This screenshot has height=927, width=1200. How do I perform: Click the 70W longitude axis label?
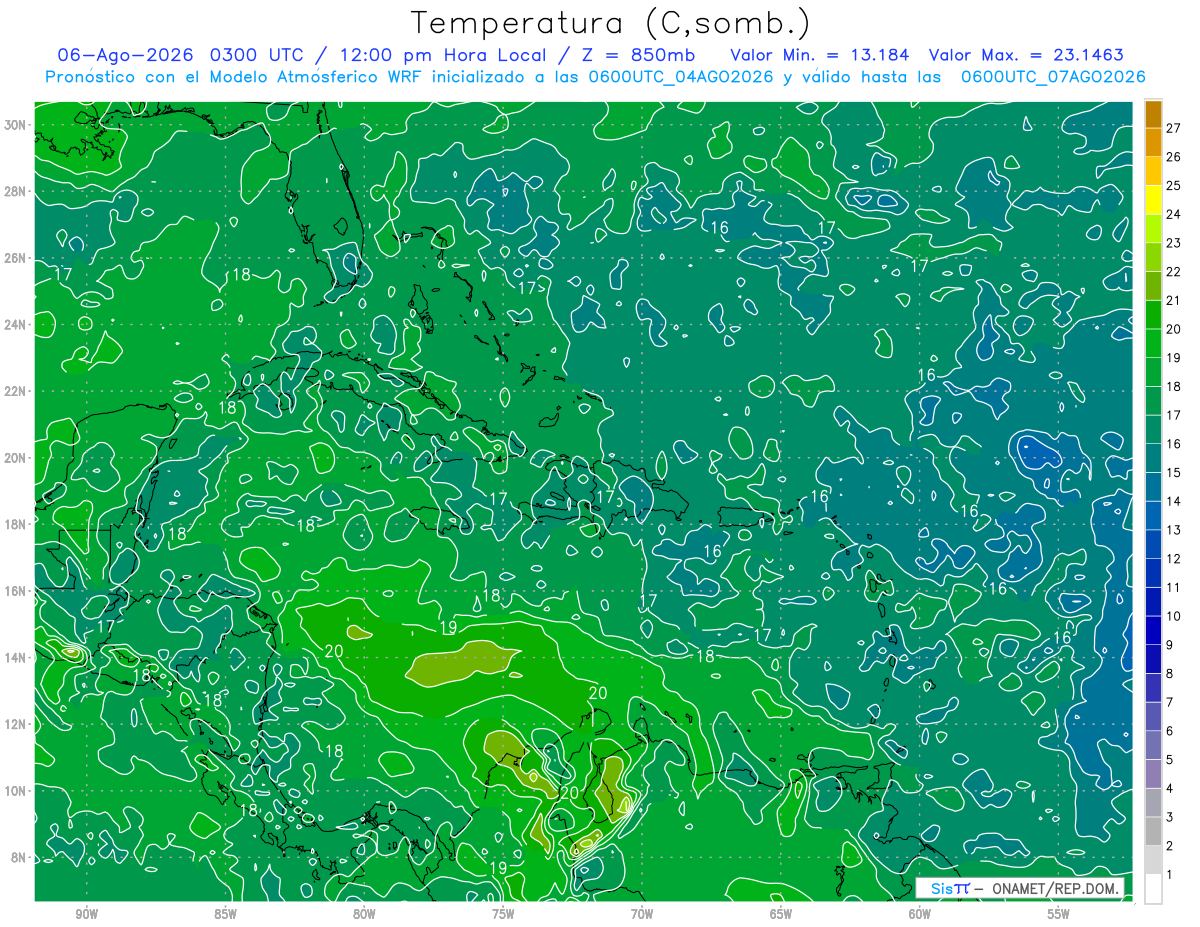tap(642, 914)
